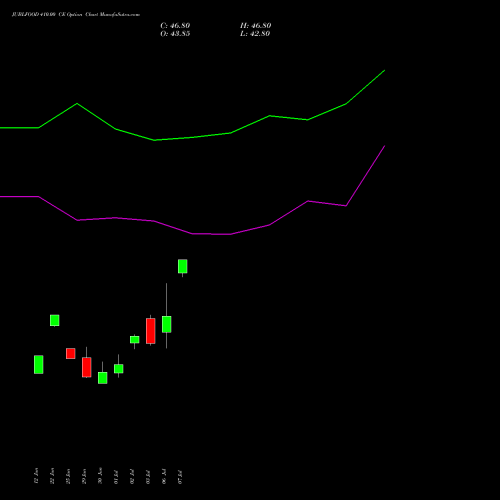The width and height of the screenshot is (500, 500).
Task: Click the open value O: 43.85
Action: coord(175,34)
